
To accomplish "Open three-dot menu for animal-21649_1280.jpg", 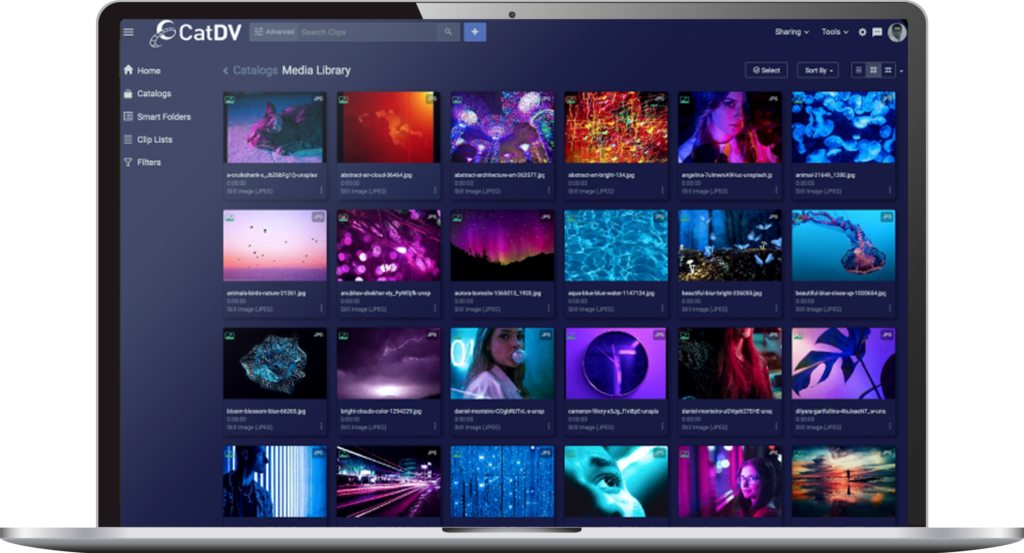I will click(890, 187).
